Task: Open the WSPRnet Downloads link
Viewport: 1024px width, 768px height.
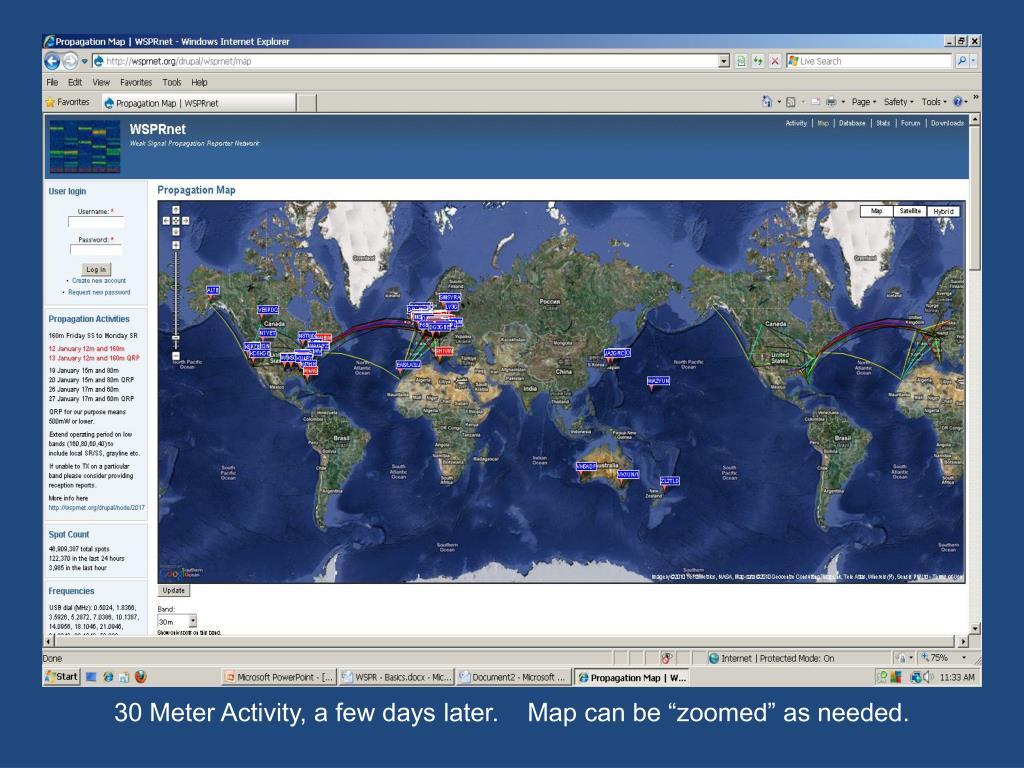Action: click(947, 123)
